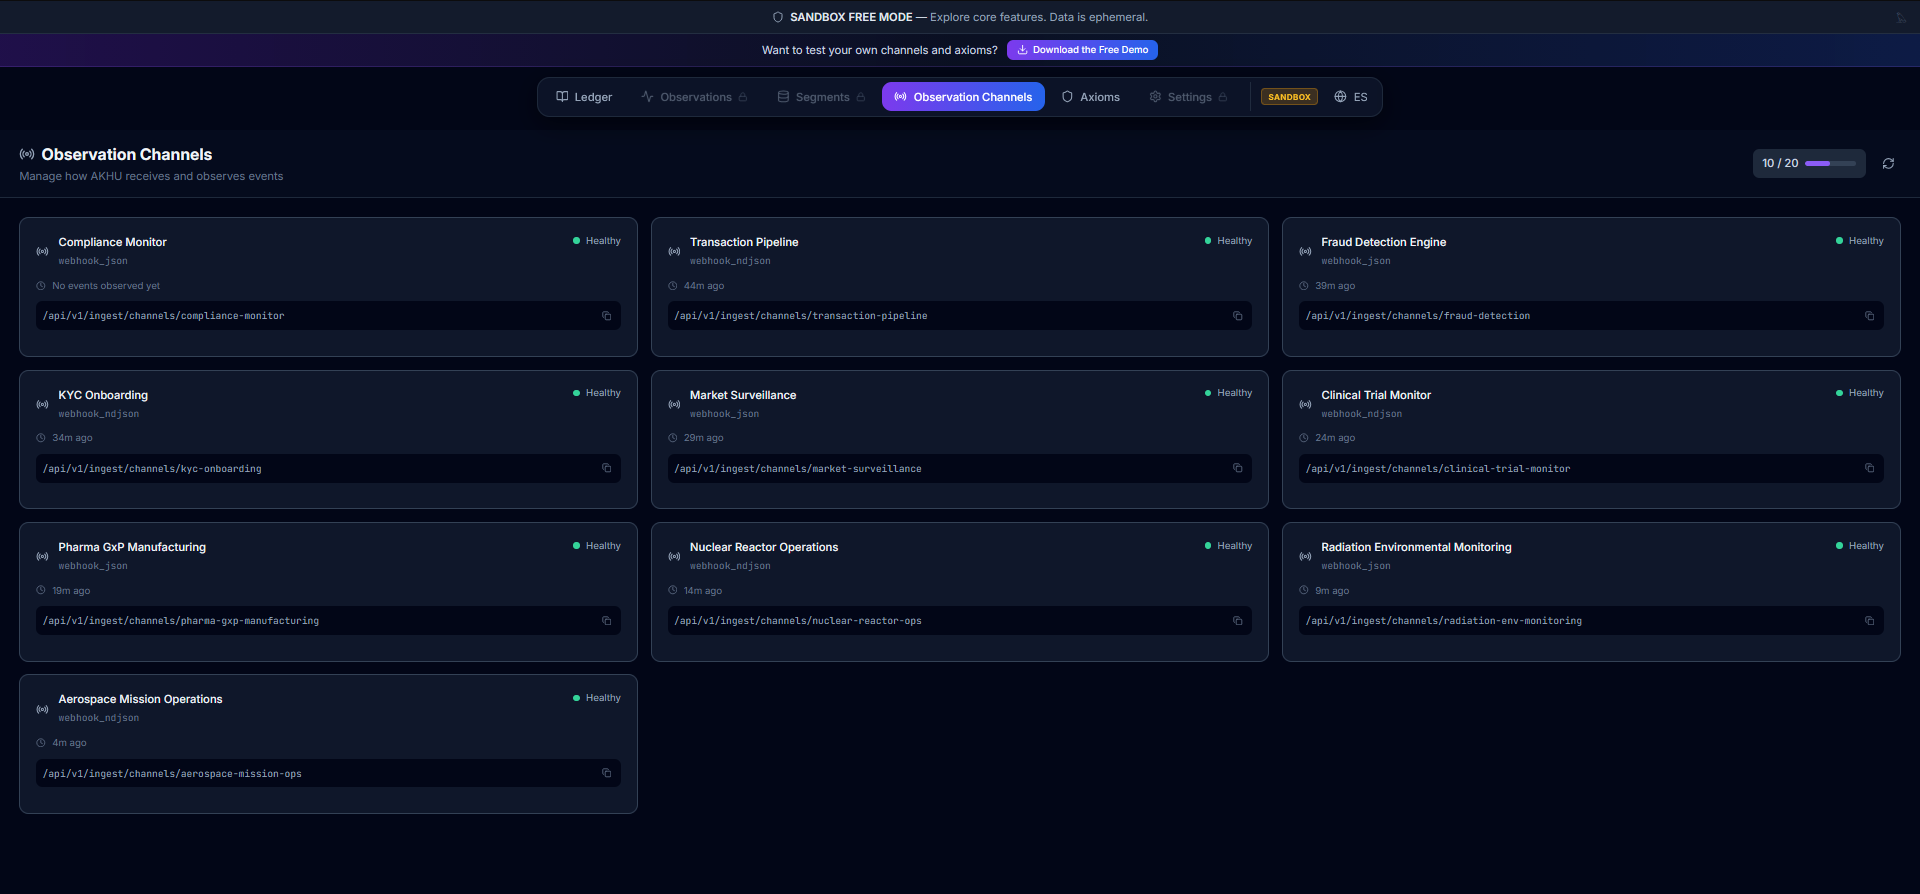Click the Nuclear Reactor Operations signal icon
Viewport: 1920px width, 894px height.
(x=674, y=556)
